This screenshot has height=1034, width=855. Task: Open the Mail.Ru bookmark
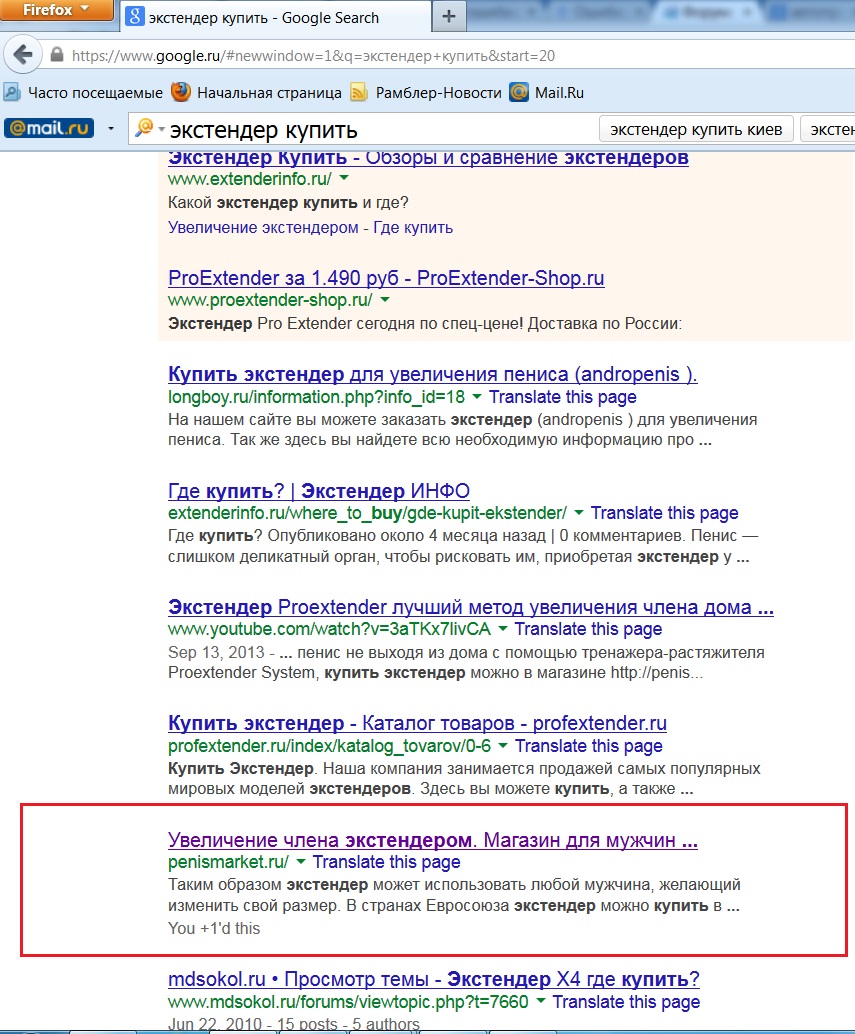coord(547,92)
